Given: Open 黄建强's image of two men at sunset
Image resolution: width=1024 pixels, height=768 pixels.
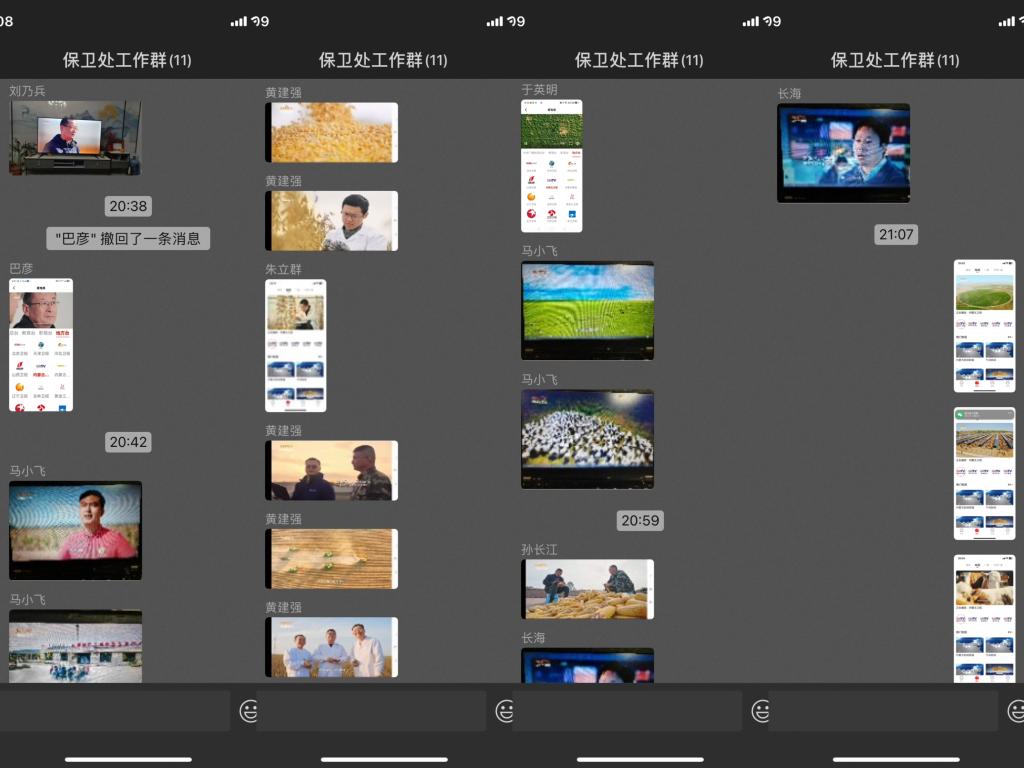Looking at the screenshot, I should 331,470.
